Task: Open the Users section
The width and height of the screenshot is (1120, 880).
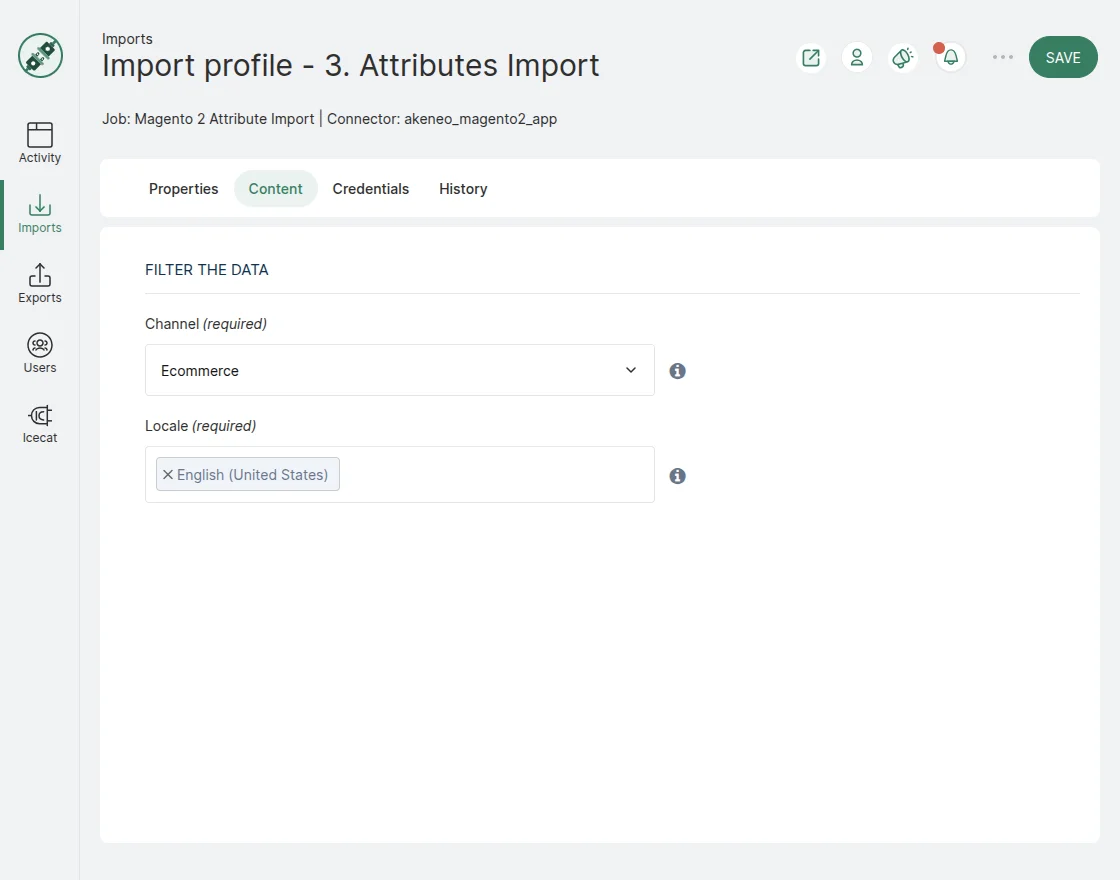Action: point(40,353)
